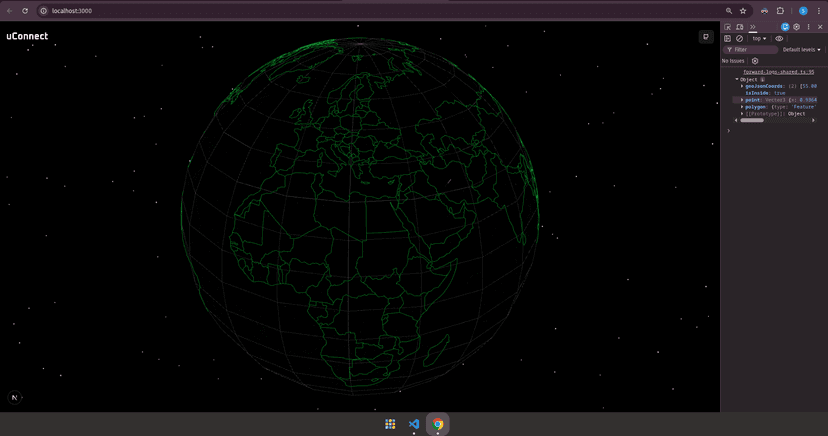
Task: Bookmark this page with the star icon
Action: click(x=743, y=10)
